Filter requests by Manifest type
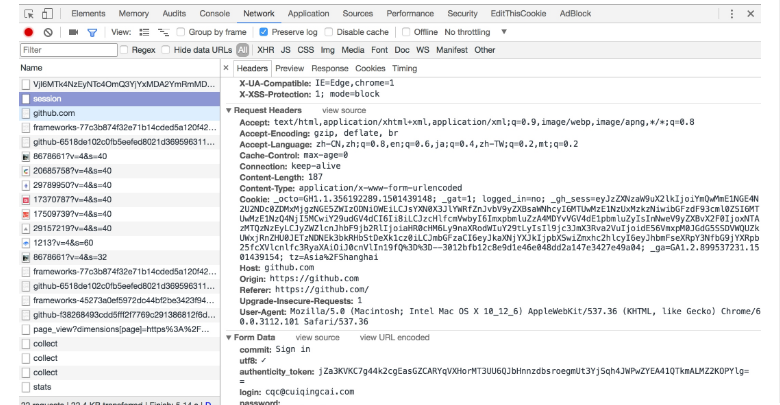Screen dimensions: 780x405 tap(452, 50)
